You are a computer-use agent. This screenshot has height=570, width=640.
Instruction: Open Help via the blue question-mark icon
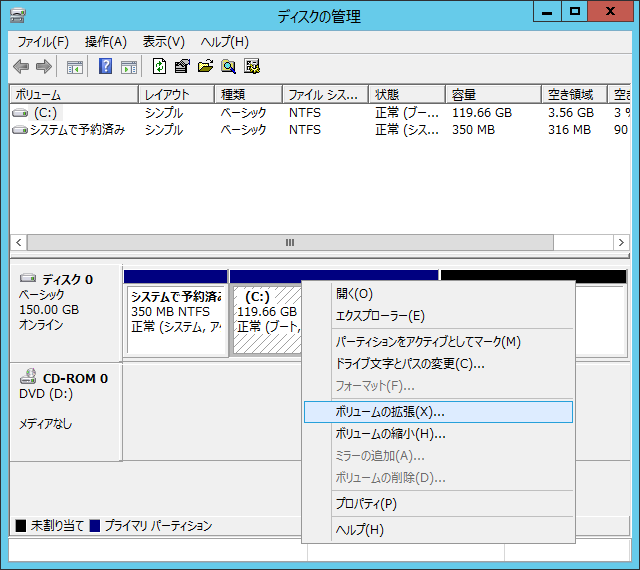(x=105, y=66)
